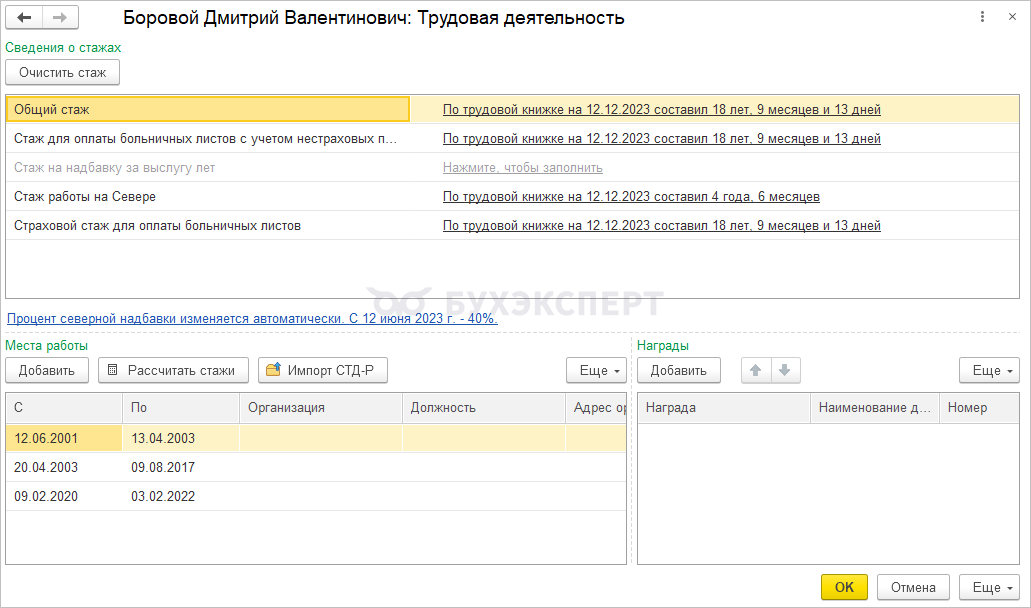Click Должность cell in the 12.06.2001 row
Viewport: 1031px width, 608px height.
(x=484, y=438)
